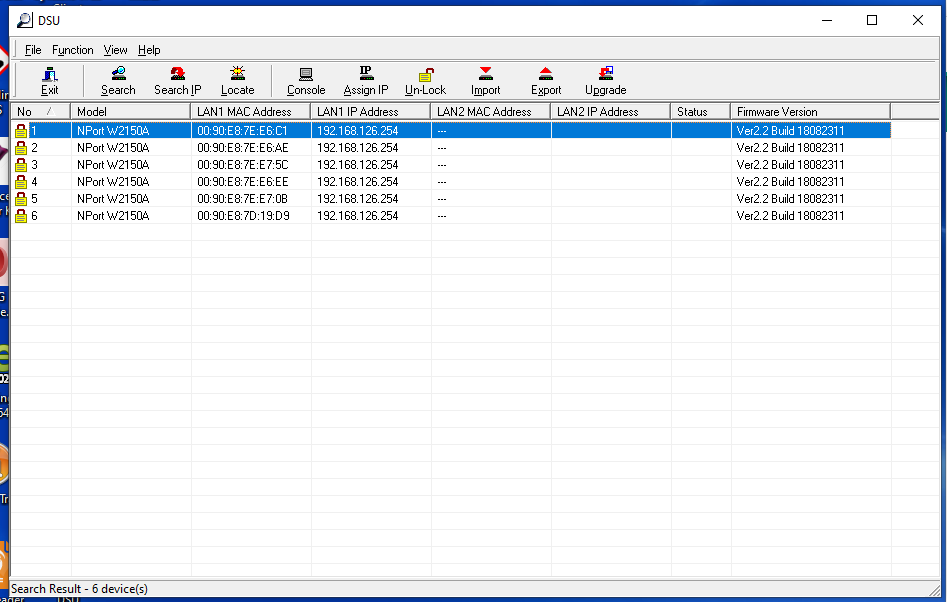
Task: Click the Search IP toolbar icon
Action: (178, 80)
